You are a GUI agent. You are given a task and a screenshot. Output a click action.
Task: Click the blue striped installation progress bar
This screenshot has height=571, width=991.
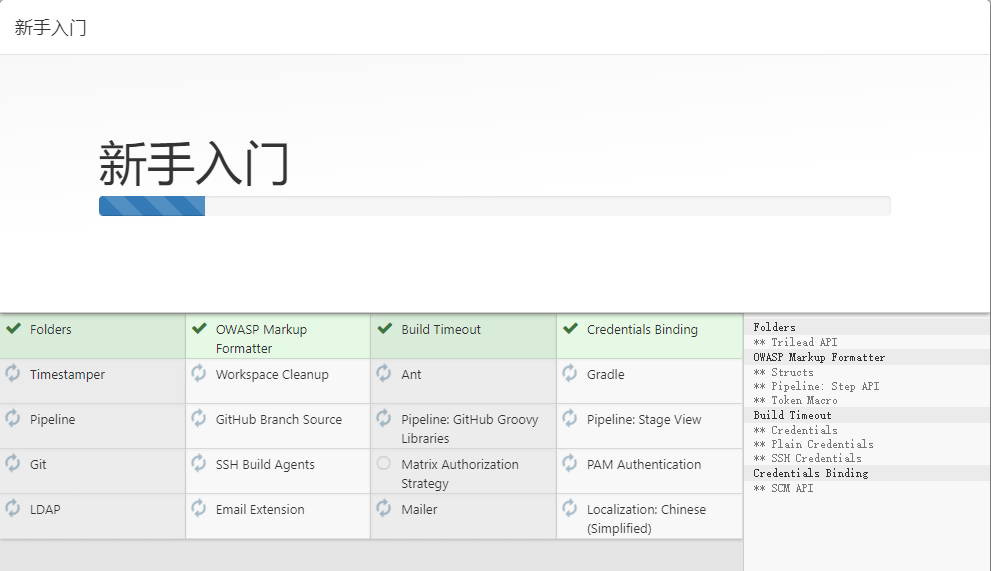(x=152, y=206)
